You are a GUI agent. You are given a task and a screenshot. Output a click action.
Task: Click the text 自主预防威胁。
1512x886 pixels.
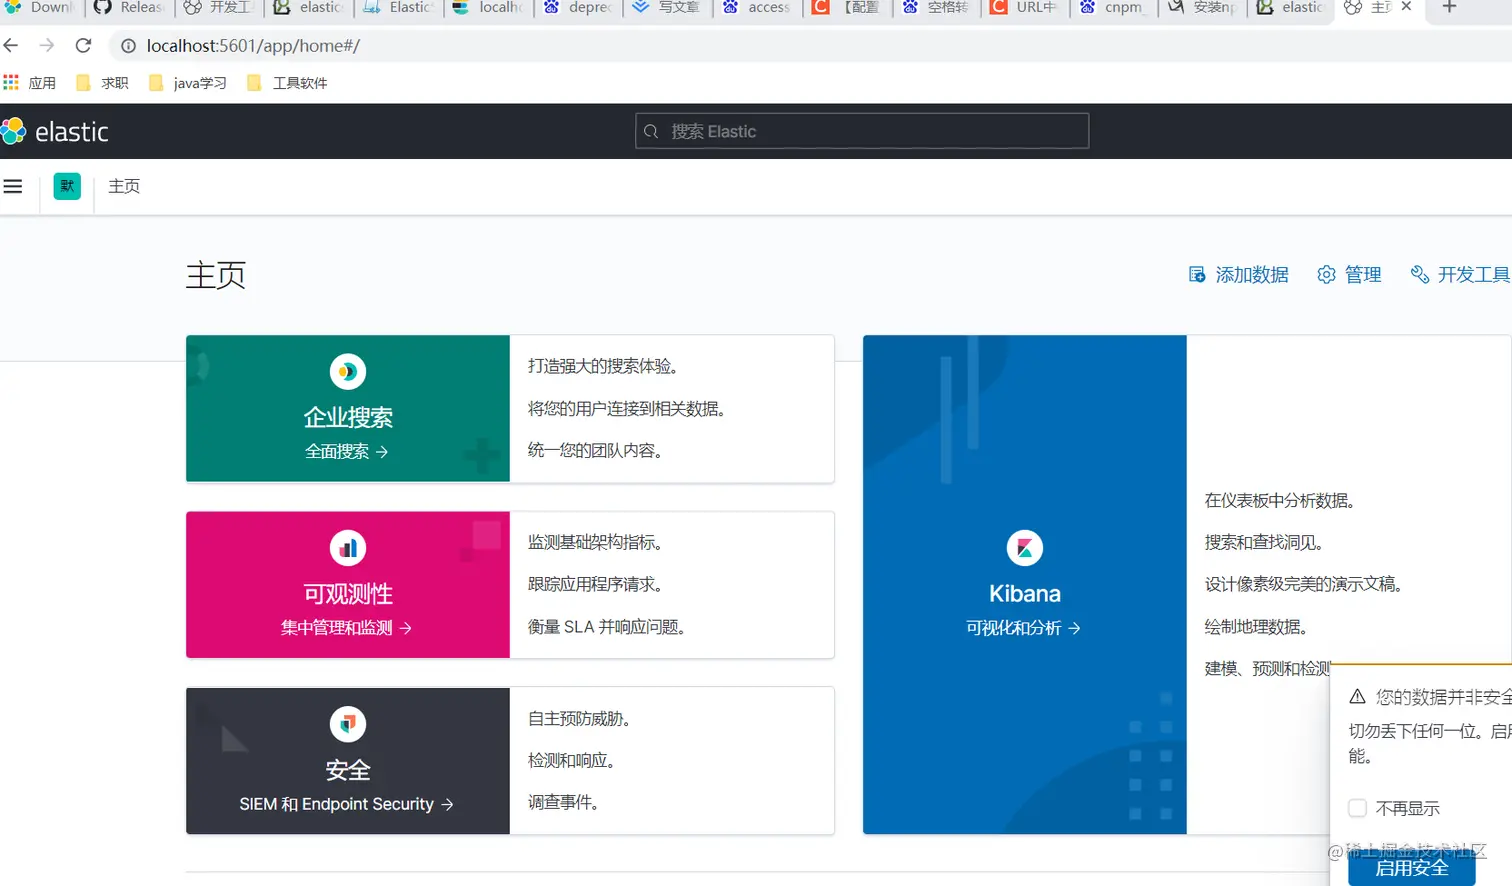click(579, 719)
